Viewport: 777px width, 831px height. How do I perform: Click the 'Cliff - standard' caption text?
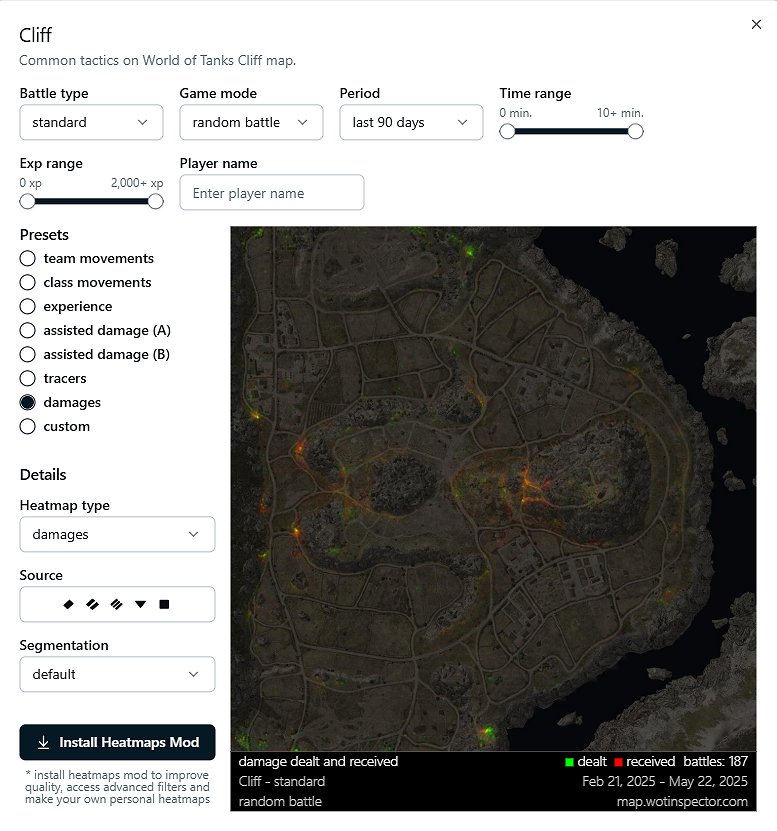[x=281, y=781]
